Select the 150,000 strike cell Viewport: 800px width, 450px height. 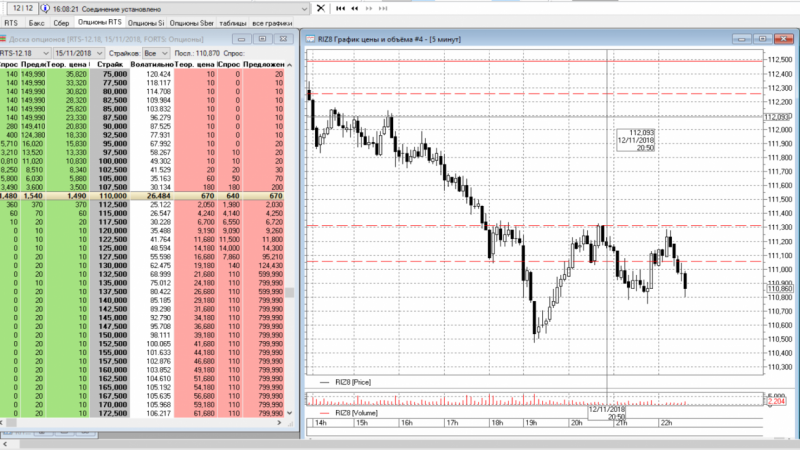(x=110, y=335)
